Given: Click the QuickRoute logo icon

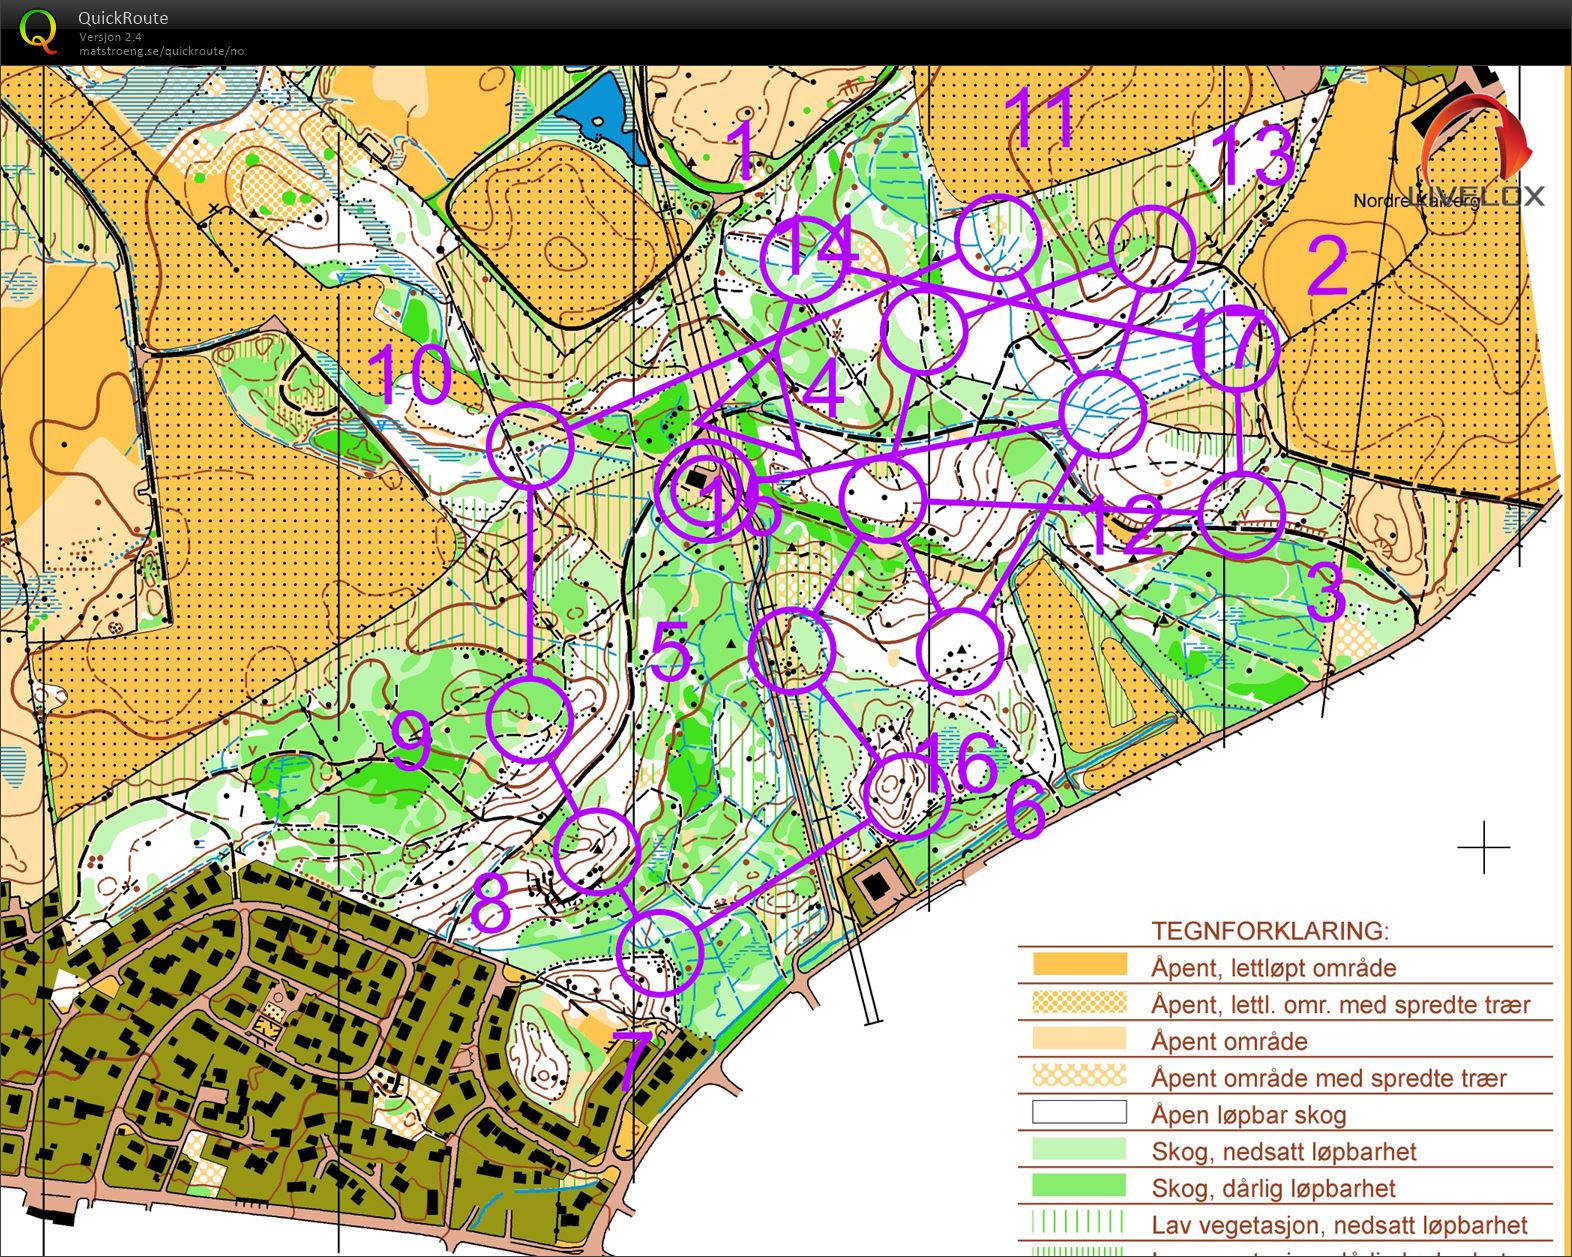Looking at the screenshot, I should [38, 31].
